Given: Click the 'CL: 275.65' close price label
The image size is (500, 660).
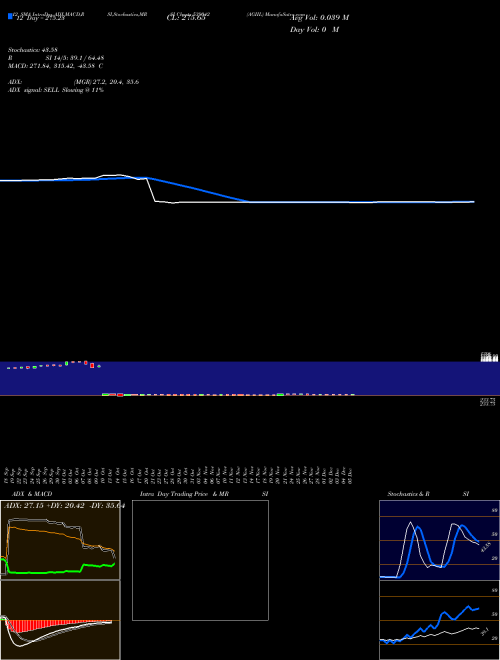Looking at the screenshot, I should point(186,18).
